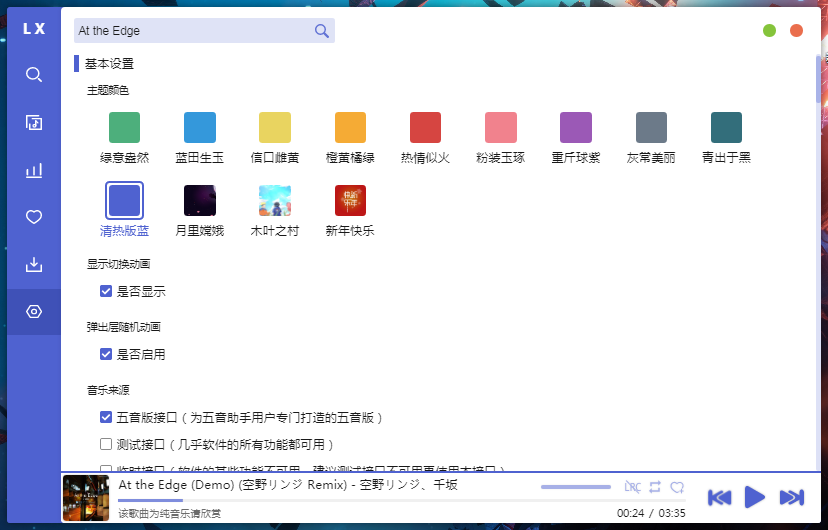Click the 弹出层随机动画 label
Screen dimensions: 828x530
click(124, 327)
